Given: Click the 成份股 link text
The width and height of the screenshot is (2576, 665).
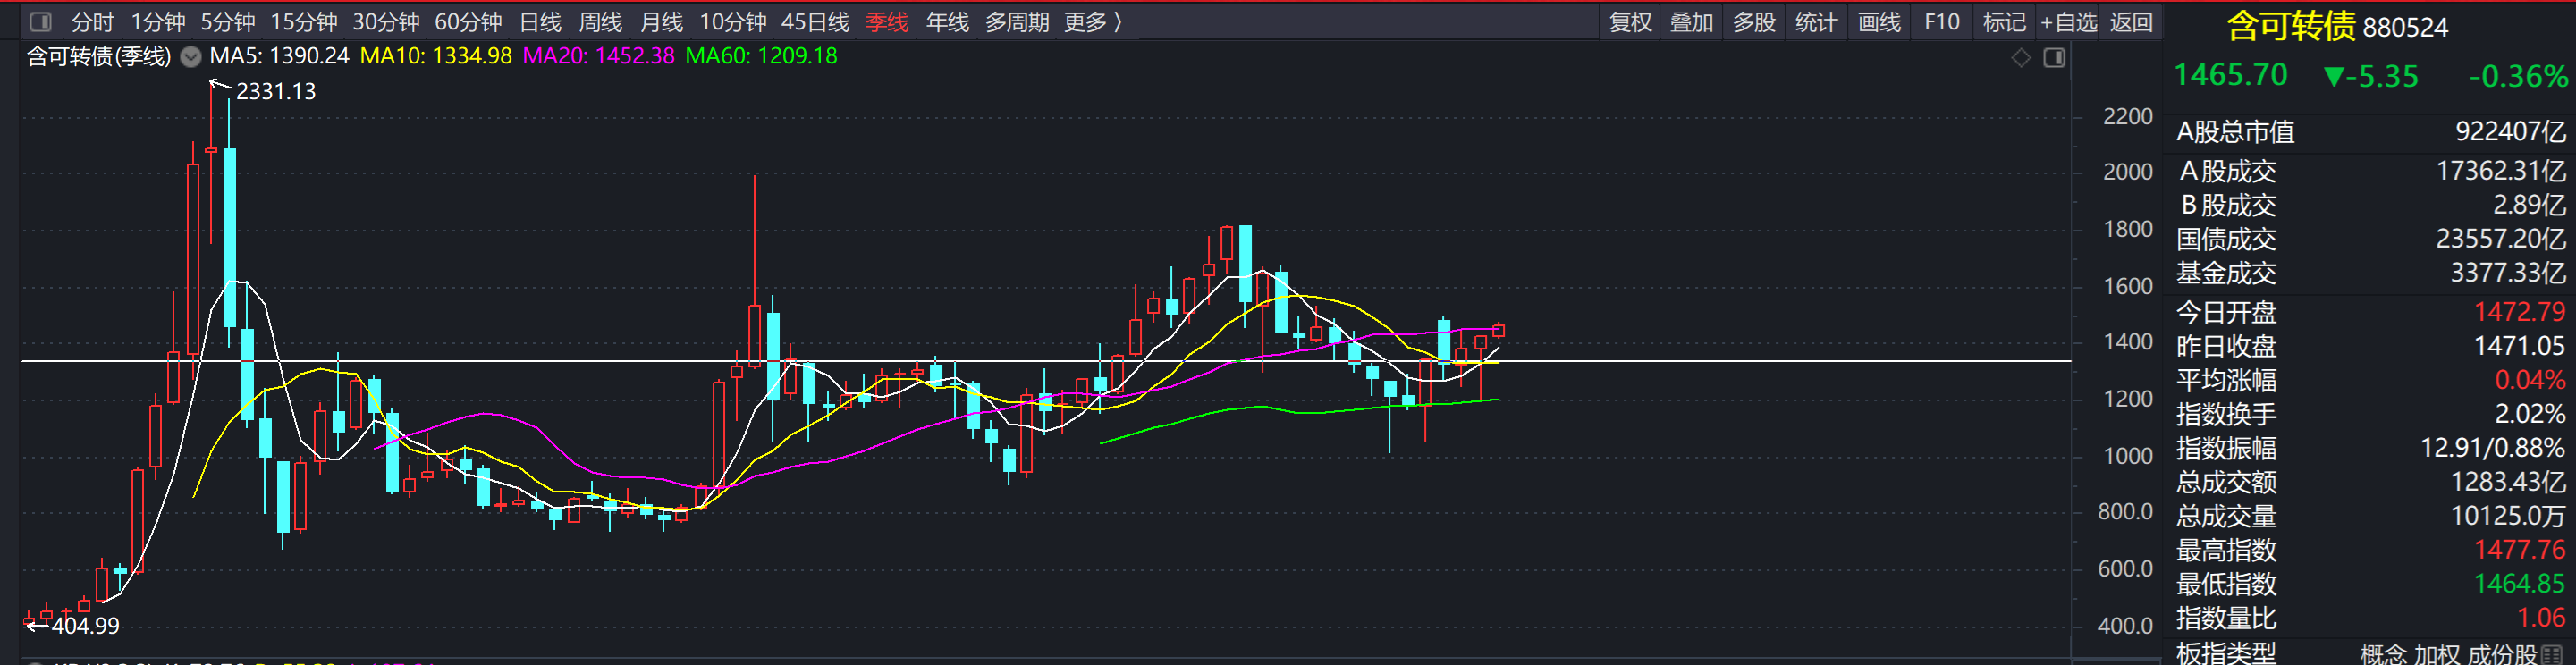Looking at the screenshot, I should click(x=2502, y=655).
